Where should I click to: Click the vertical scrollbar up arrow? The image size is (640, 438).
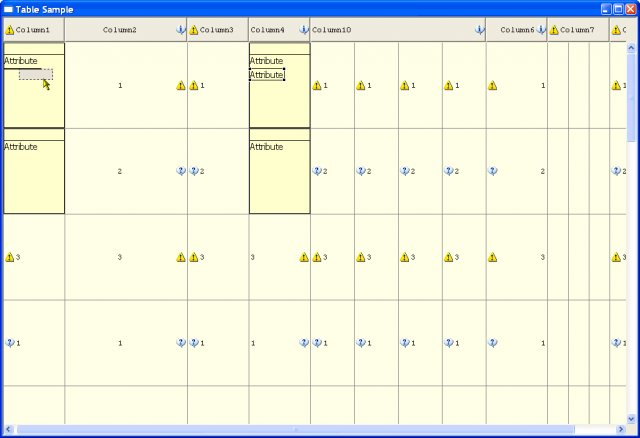tap(631, 48)
